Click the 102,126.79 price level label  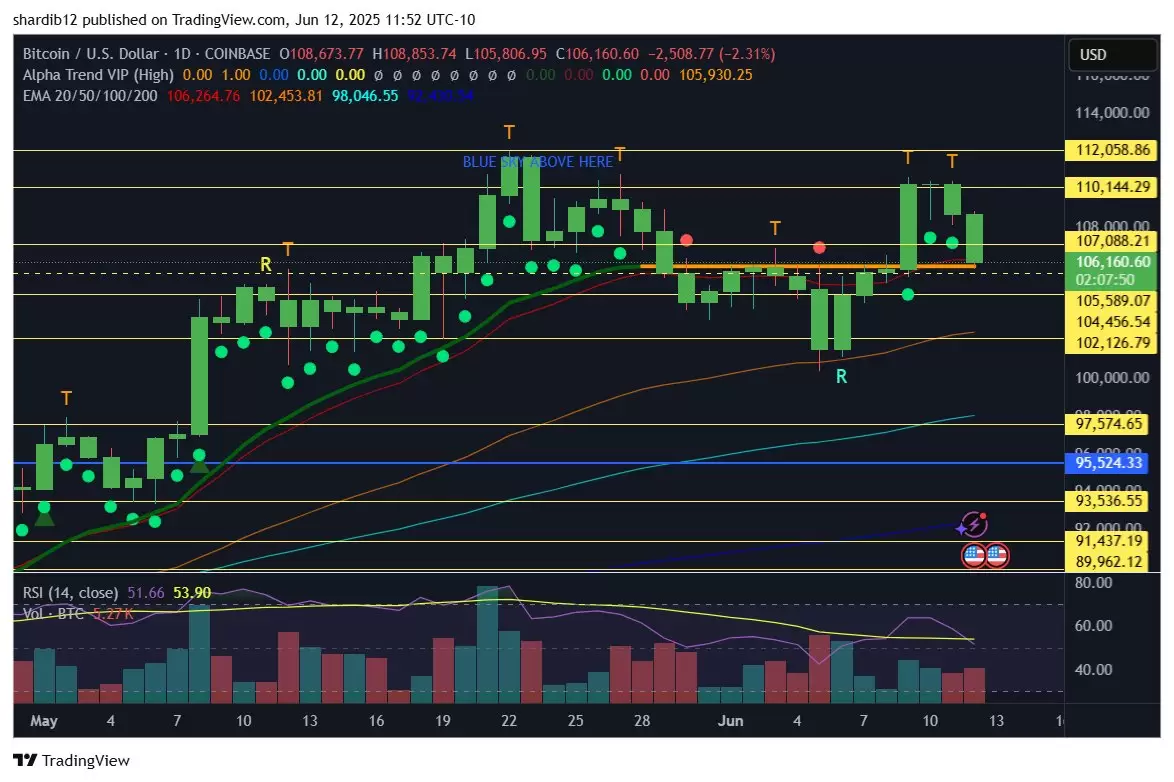[x=1112, y=342]
